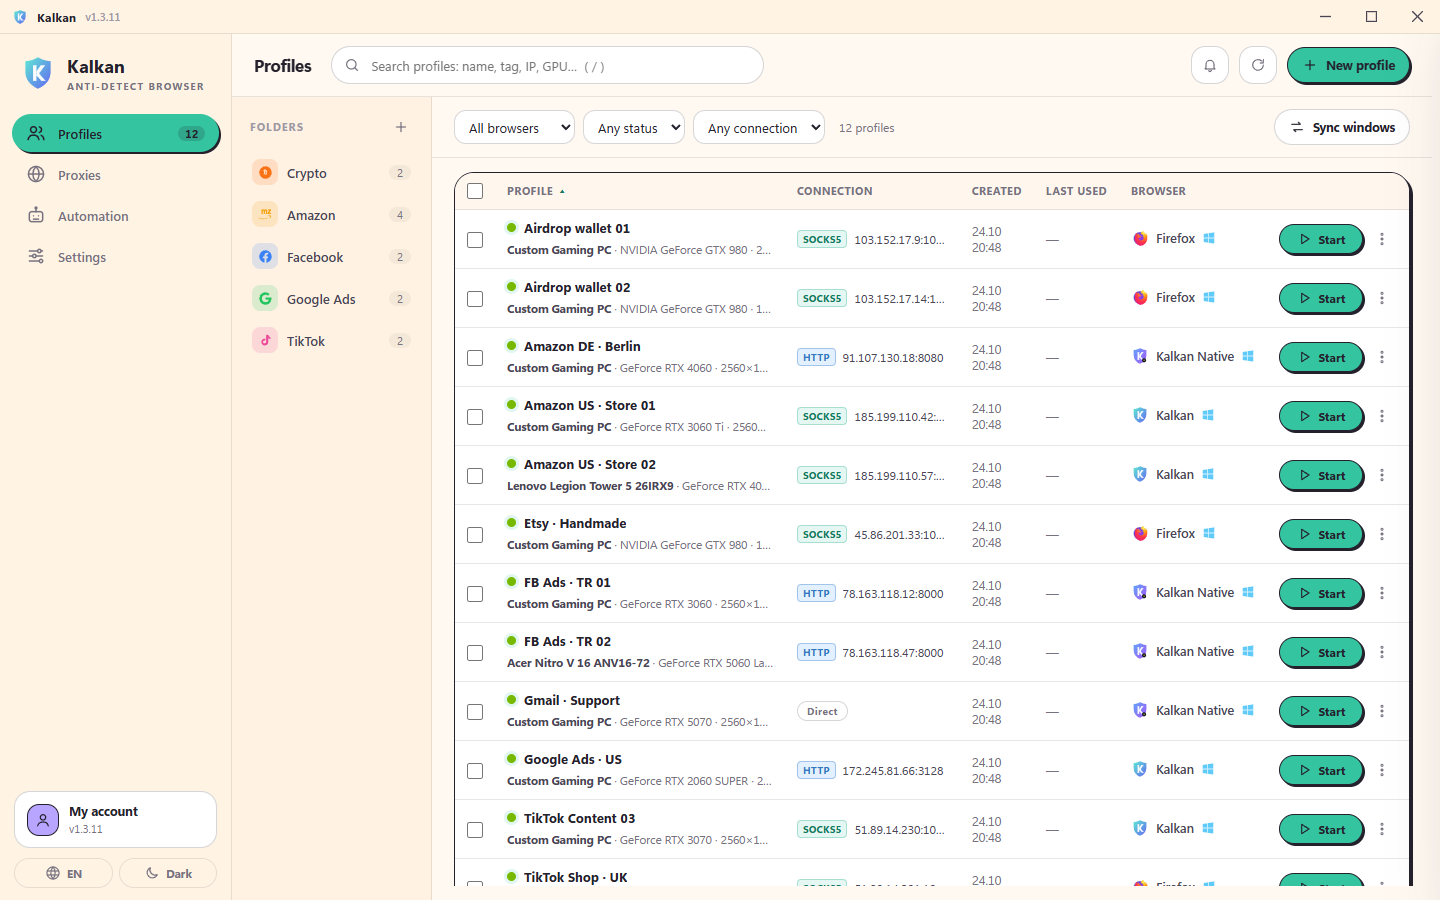This screenshot has width=1440, height=900.
Task: Click the Direct connection badge for Gmail · Support
Action: 822,711
